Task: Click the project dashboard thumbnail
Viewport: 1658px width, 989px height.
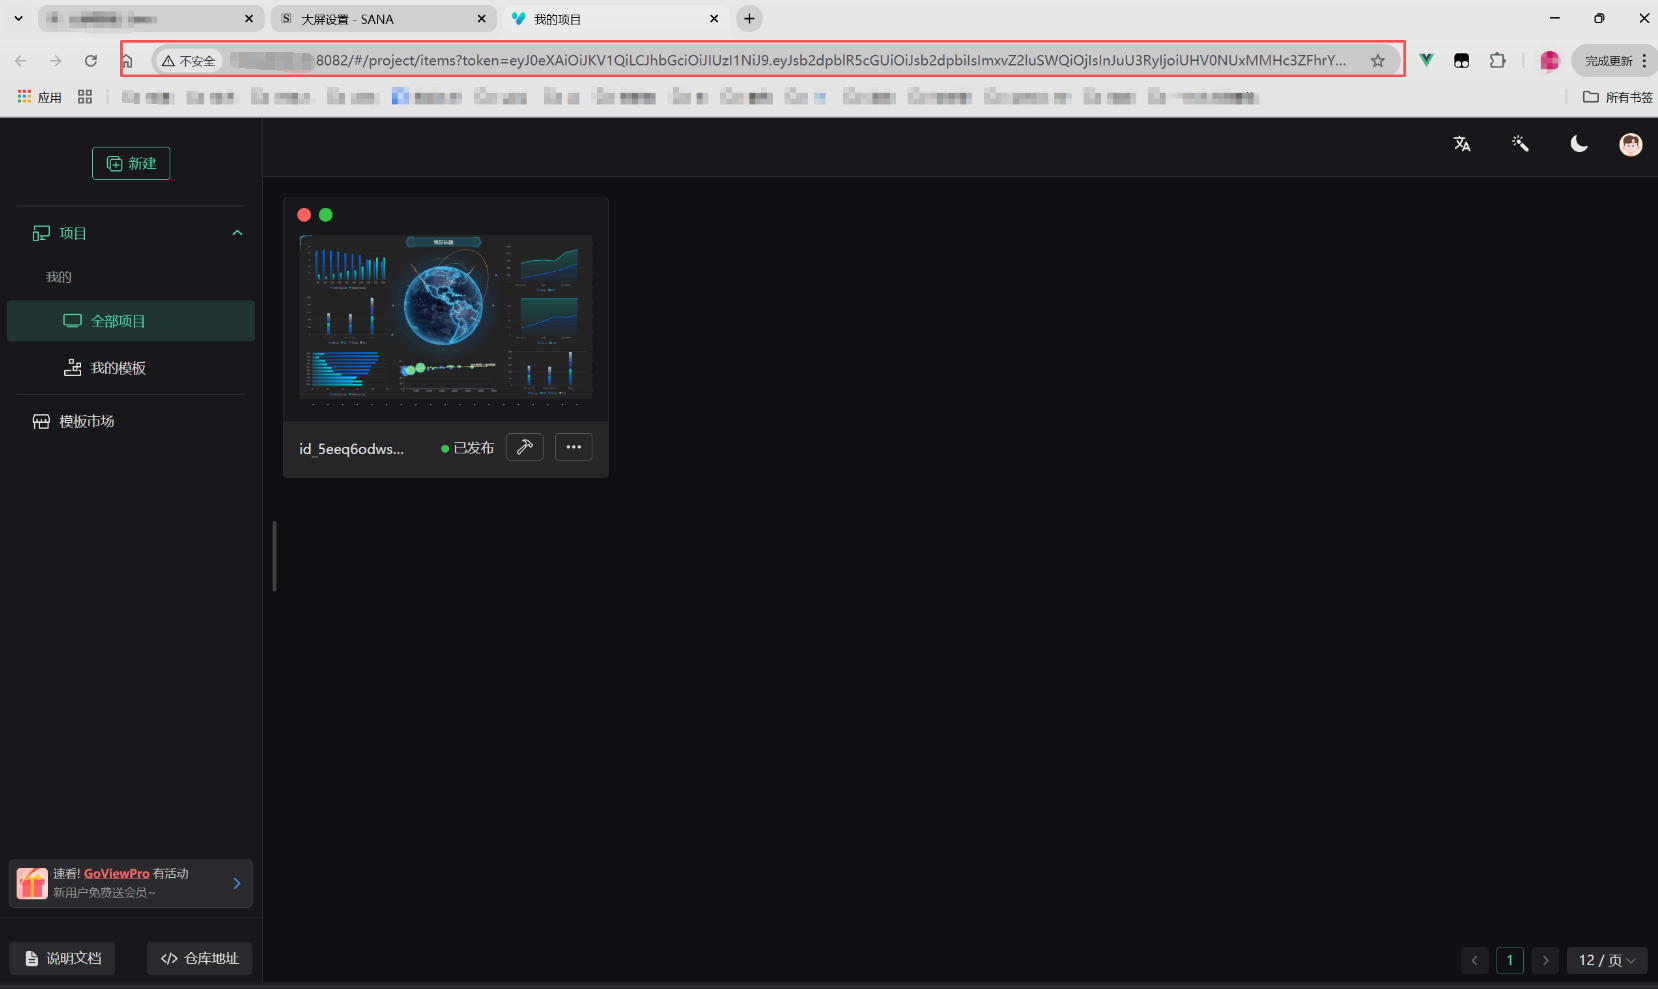Action: [445, 318]
